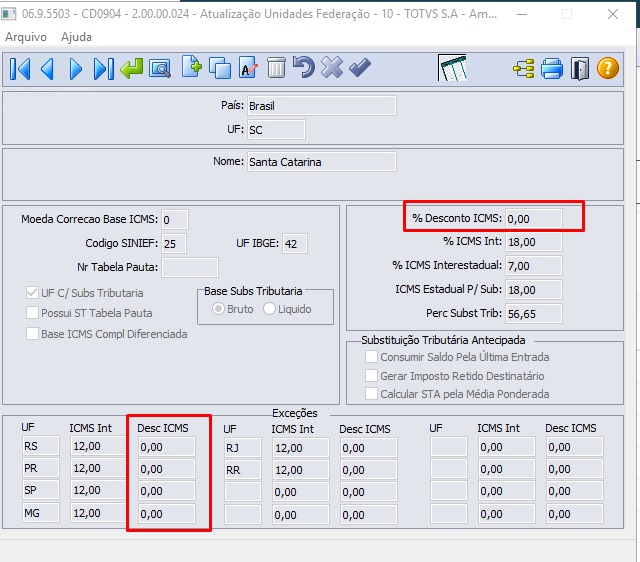Screen dimensions: 640x562
Task: Open the search magnifier icon
Action: (x=160, y=69)
